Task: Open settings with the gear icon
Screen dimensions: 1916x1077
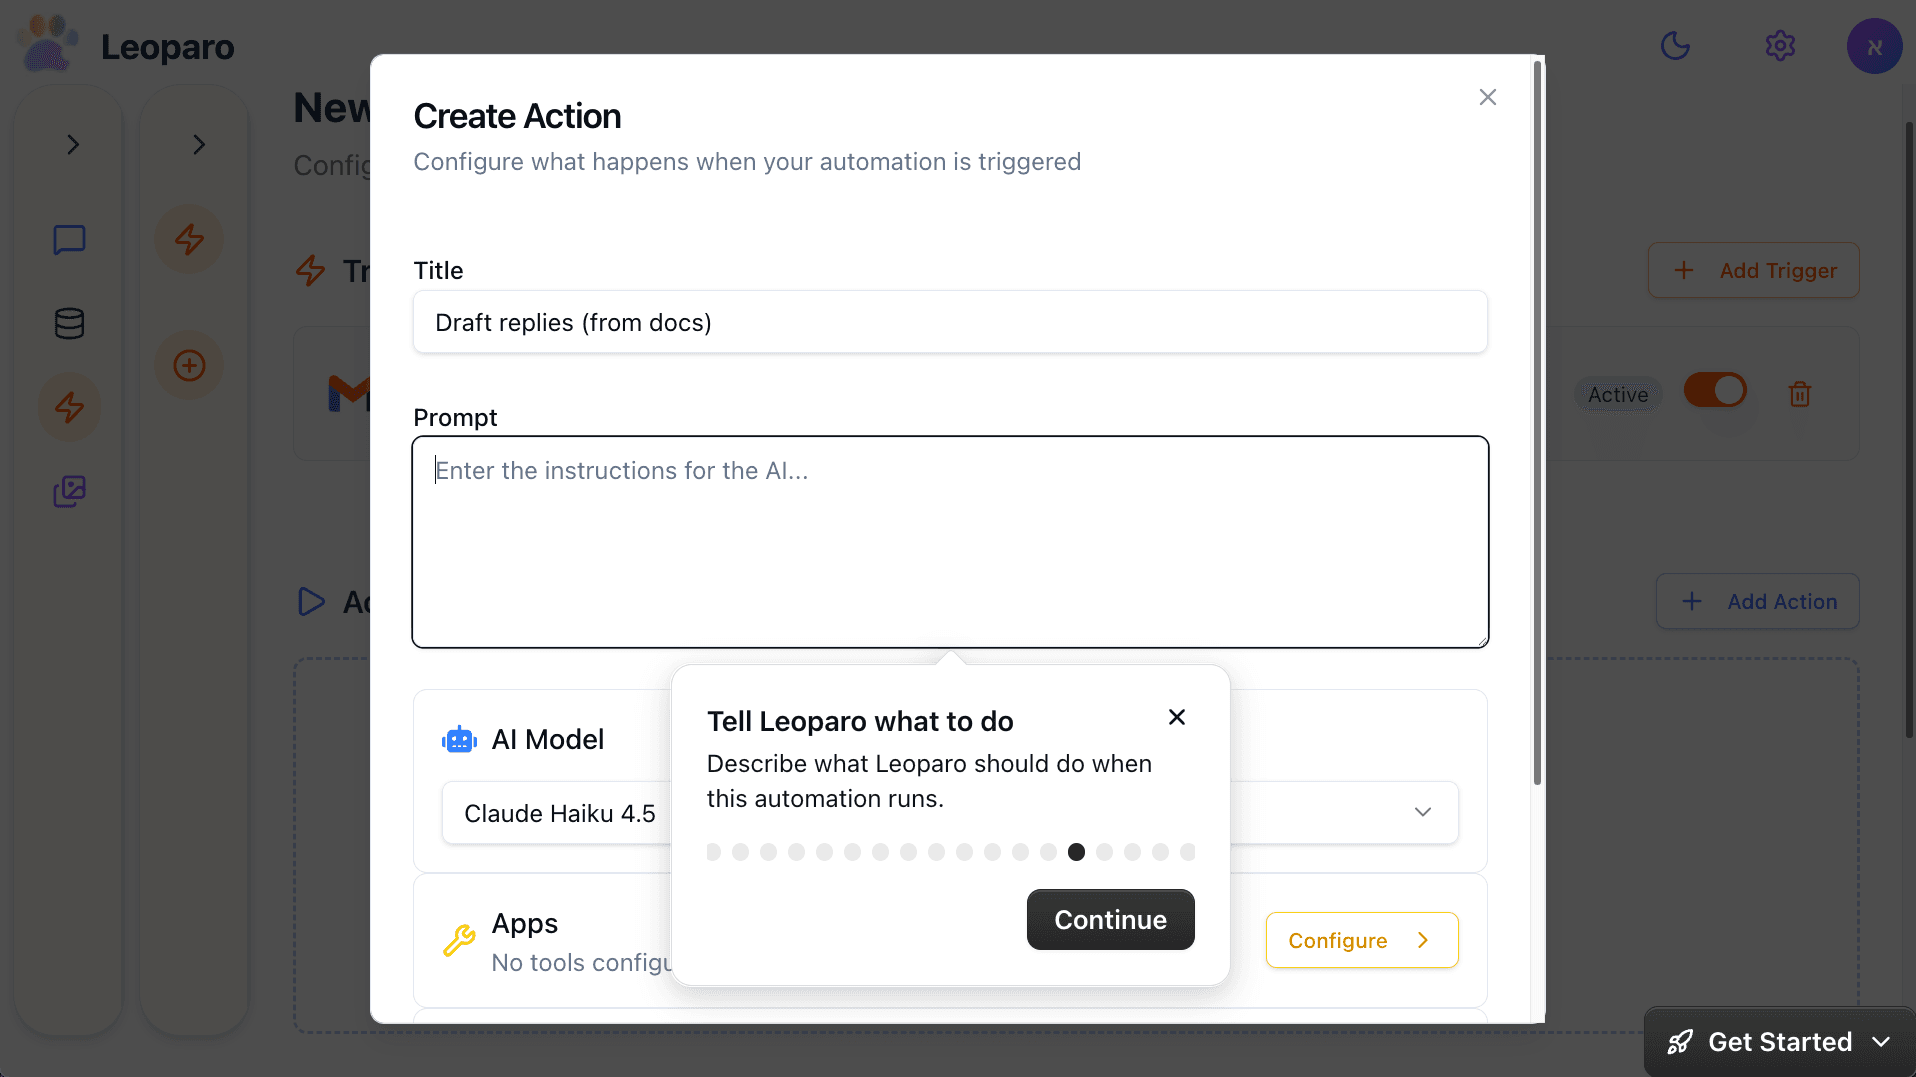Action: pos(1780,46)
